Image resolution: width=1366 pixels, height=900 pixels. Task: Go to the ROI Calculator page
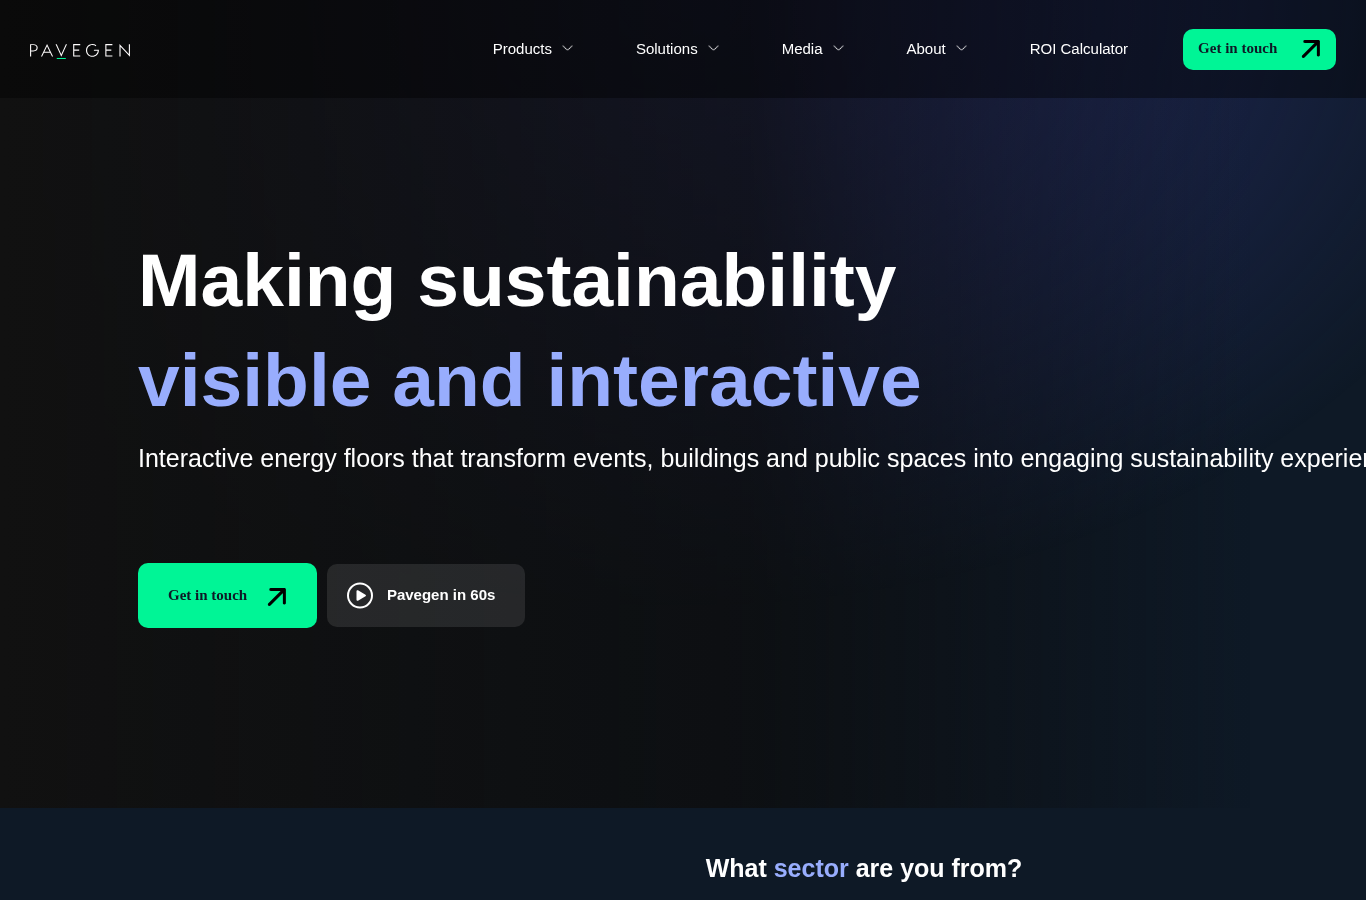pos(1079,49)
